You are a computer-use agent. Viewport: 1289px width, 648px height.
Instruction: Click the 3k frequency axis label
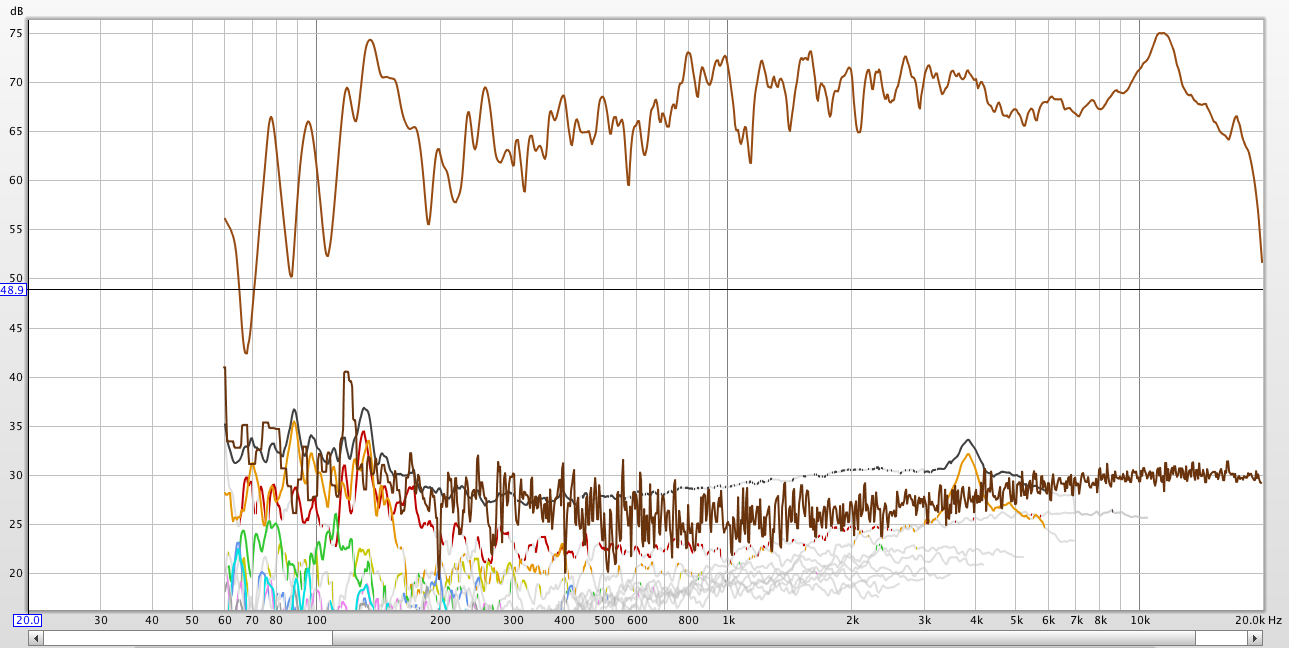pos(925,620)
